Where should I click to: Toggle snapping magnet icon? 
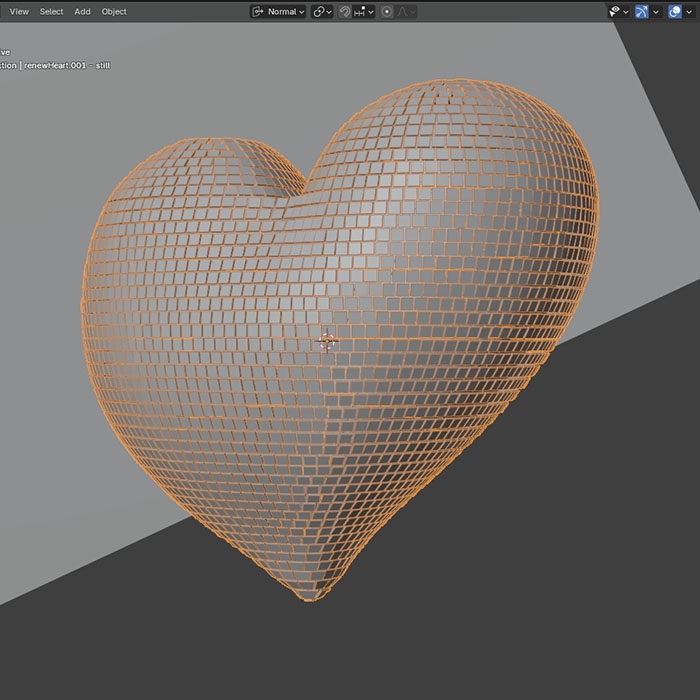click(x=344, y=12)
